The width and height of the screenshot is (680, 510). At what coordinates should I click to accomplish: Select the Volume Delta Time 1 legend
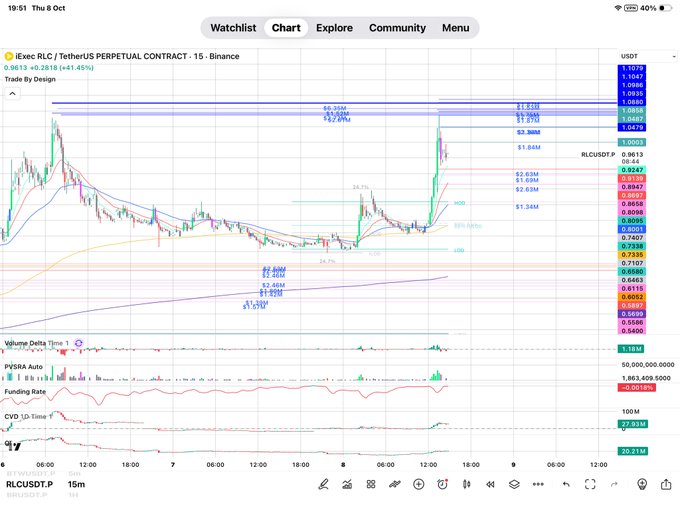pos(36,343)
